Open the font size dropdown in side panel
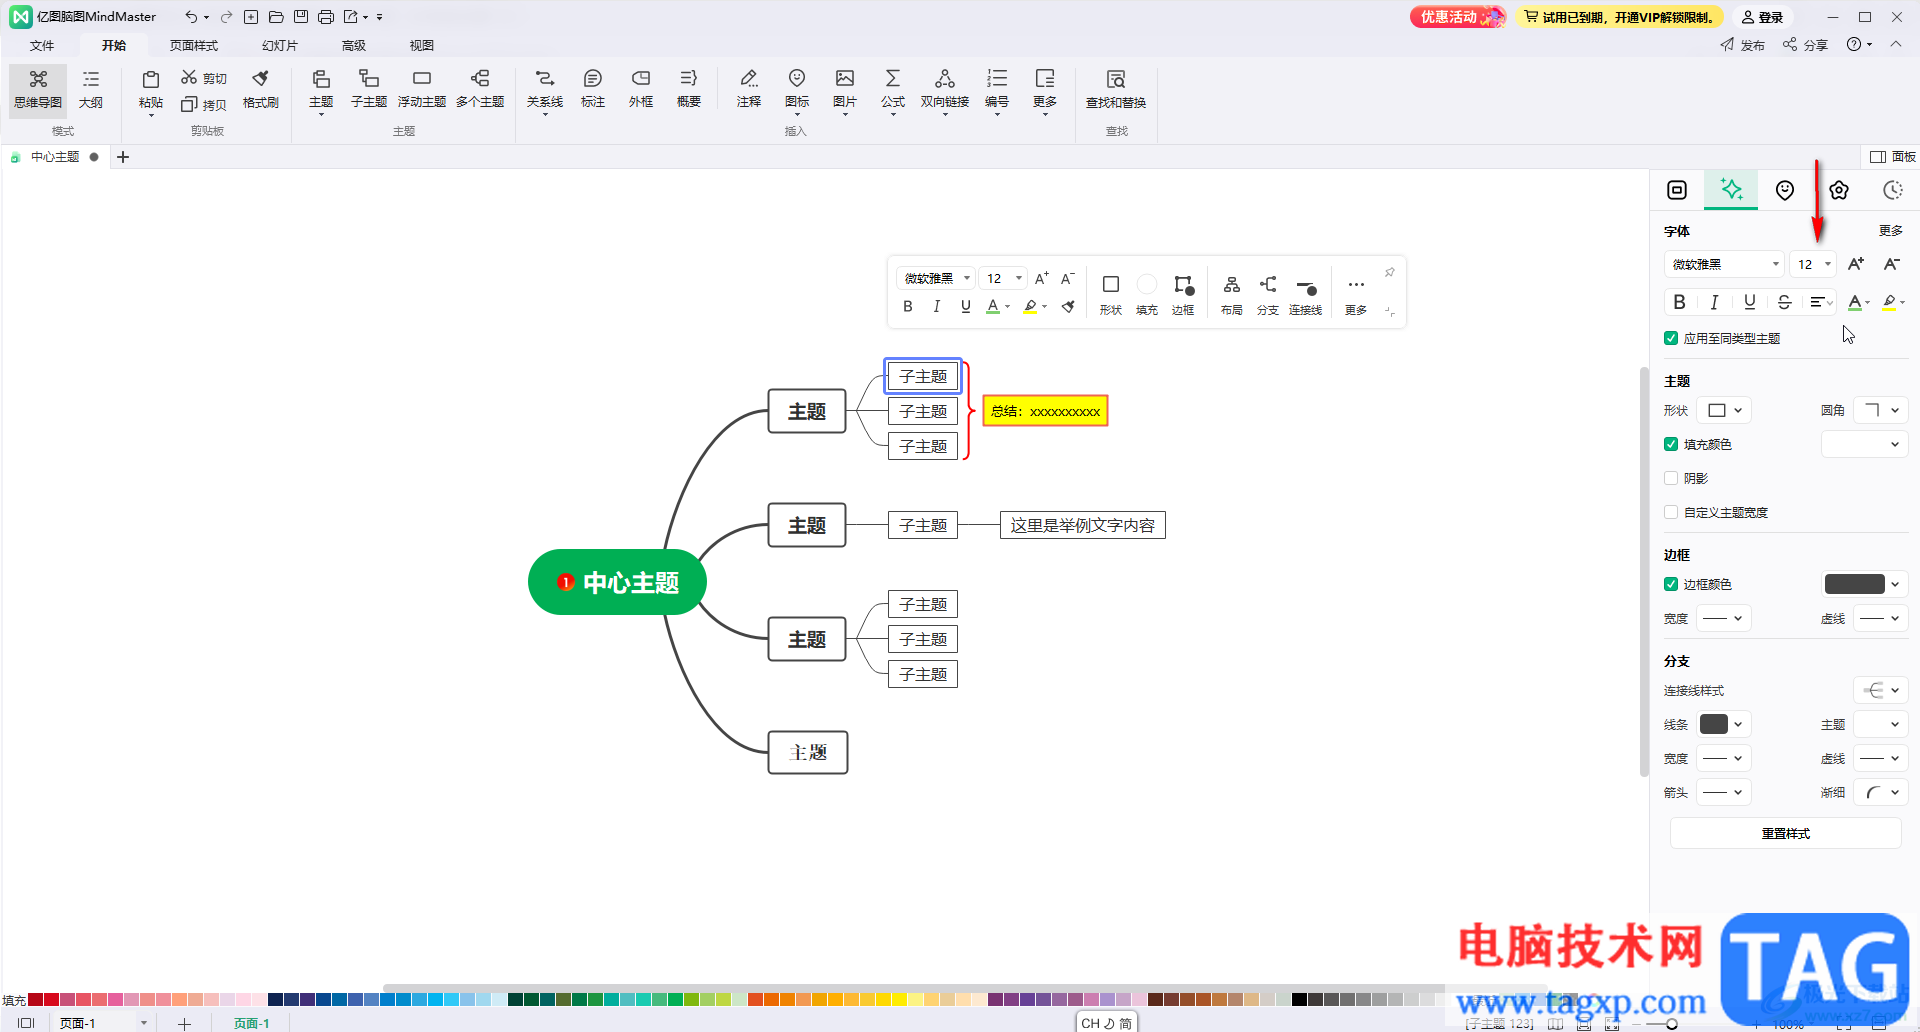Image resolution: width=1920 pixels, height=1032 pixels. tap(1813, 264)
